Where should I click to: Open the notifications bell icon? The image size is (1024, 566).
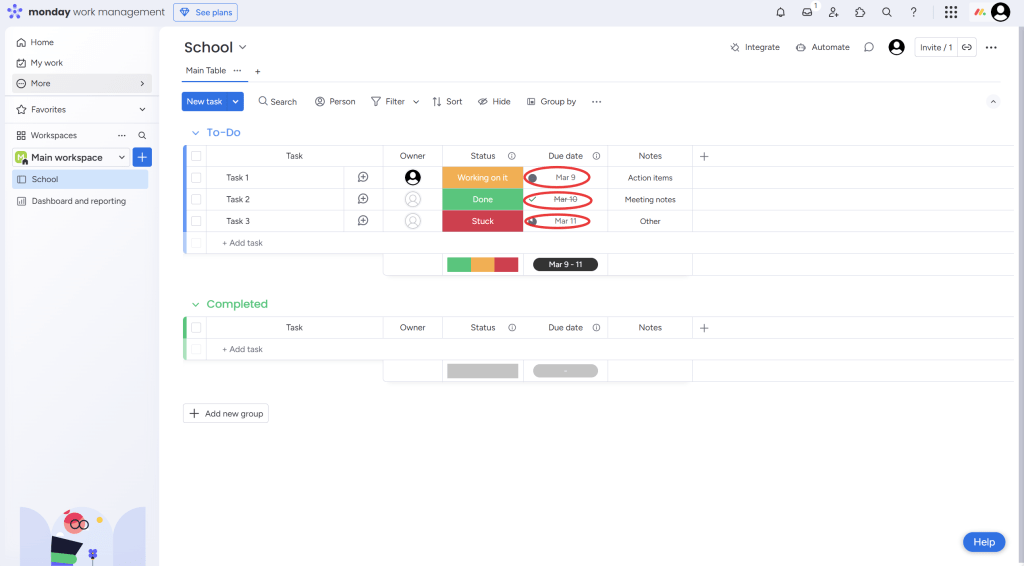coord(781,12)
